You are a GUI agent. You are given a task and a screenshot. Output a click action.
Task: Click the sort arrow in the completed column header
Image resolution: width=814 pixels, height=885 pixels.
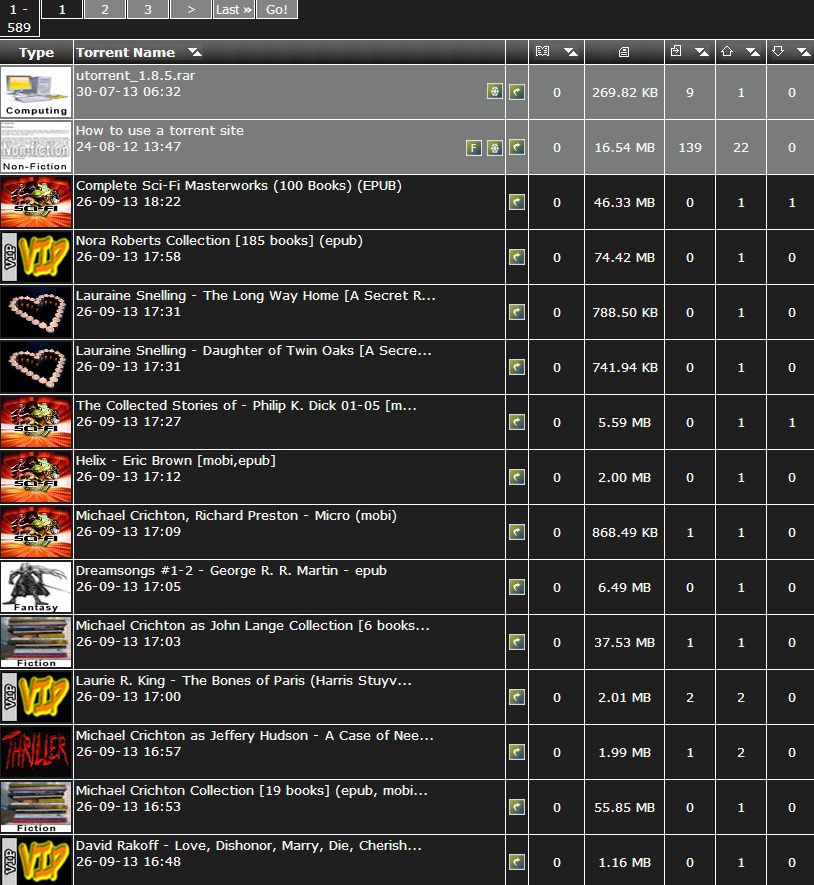tap(702, 52)
